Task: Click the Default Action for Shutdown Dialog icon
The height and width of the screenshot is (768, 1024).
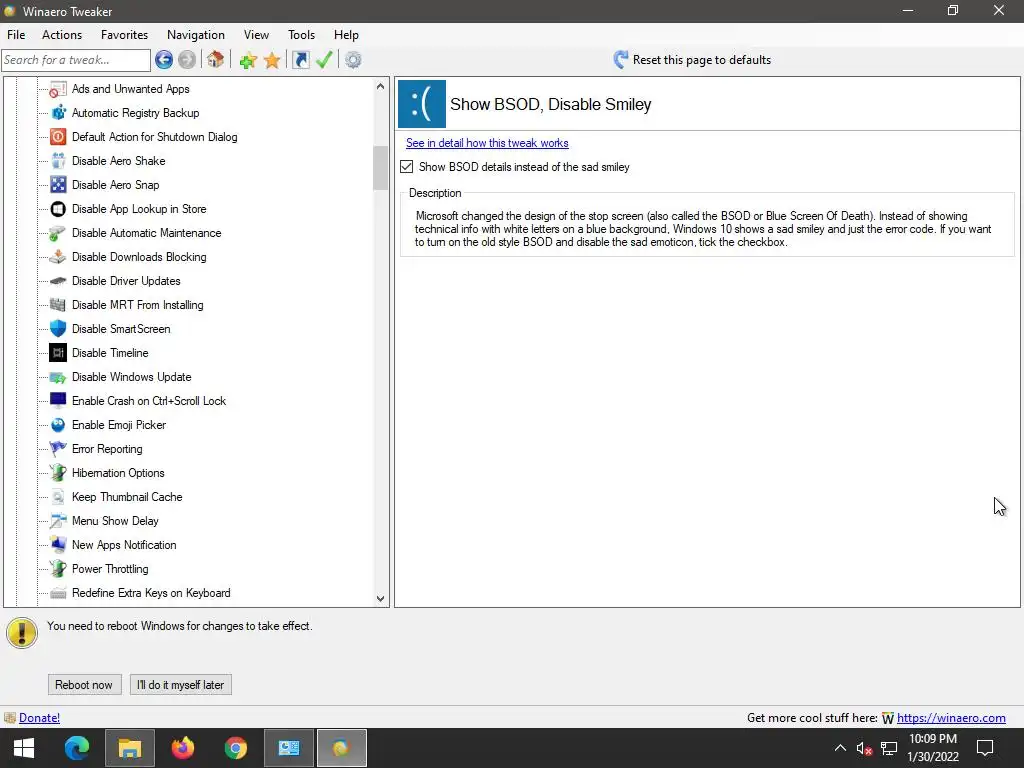Action: 58,137
